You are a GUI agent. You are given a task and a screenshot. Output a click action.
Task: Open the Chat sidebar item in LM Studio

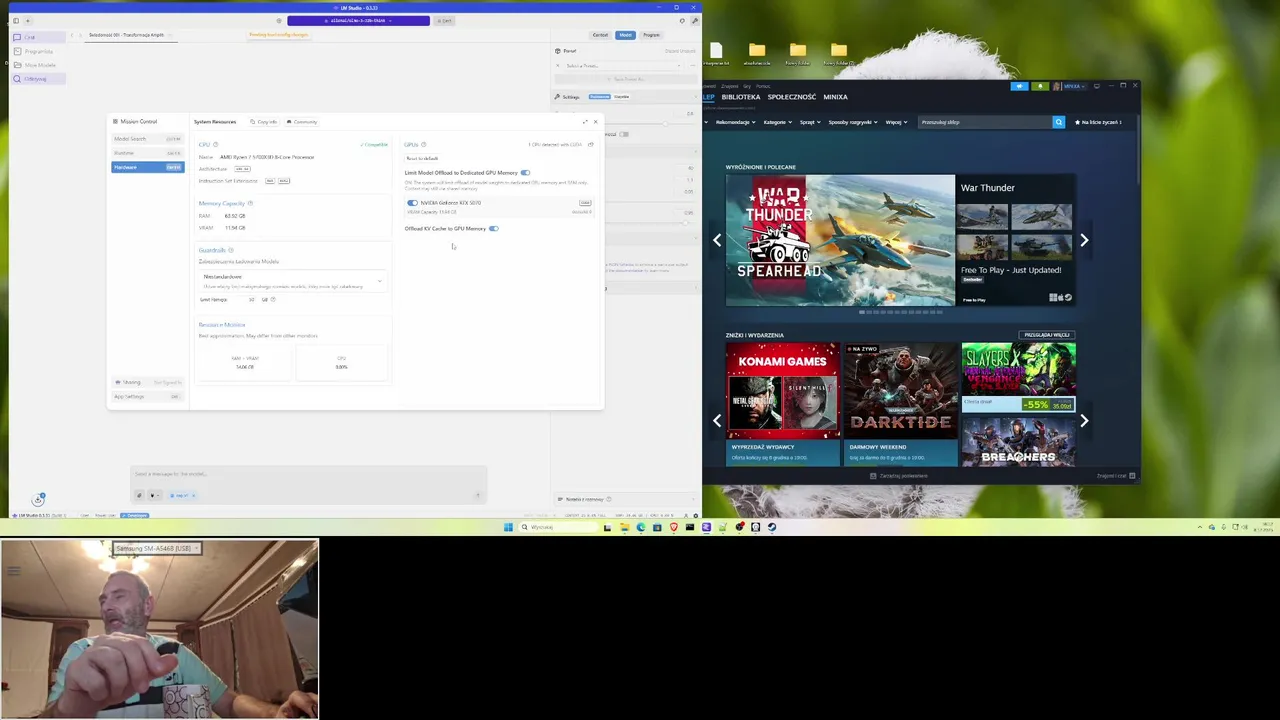click(x=37, y=37)
